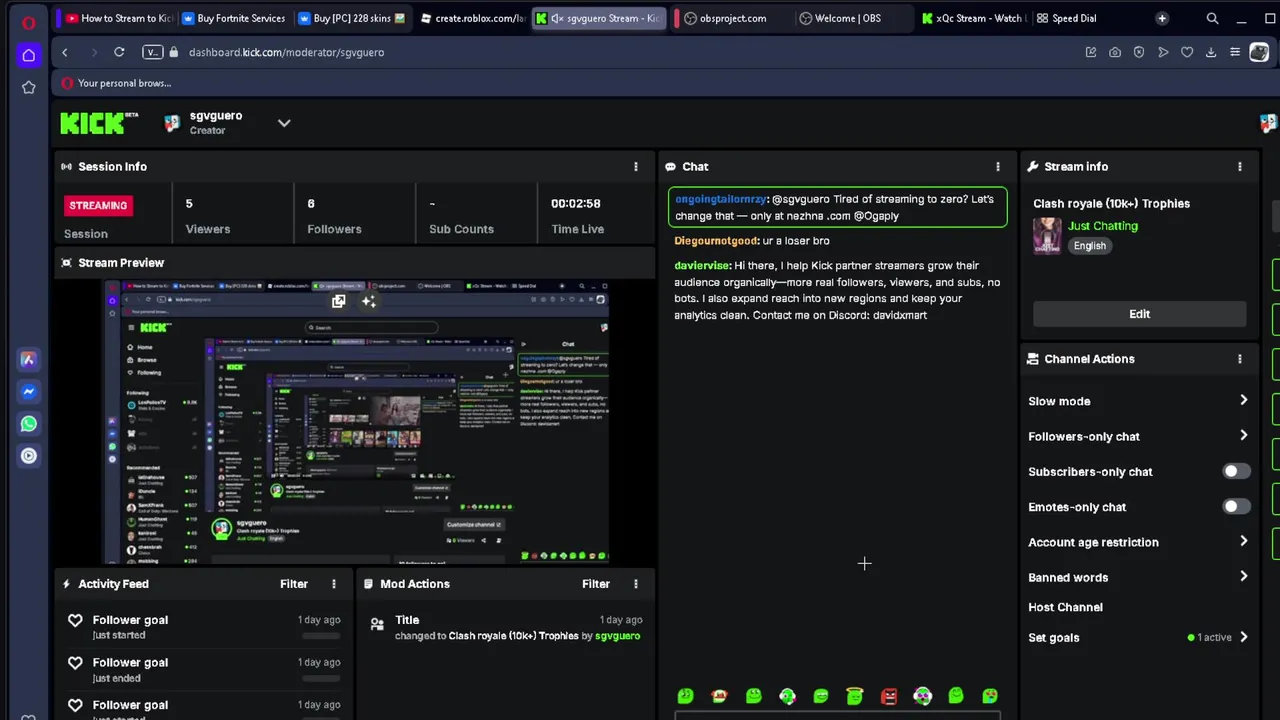Image resolution: width=1280 pixels, height=720 pixels.
Task: Toggle Subscribers-only chat
Action: [1235, 472]
